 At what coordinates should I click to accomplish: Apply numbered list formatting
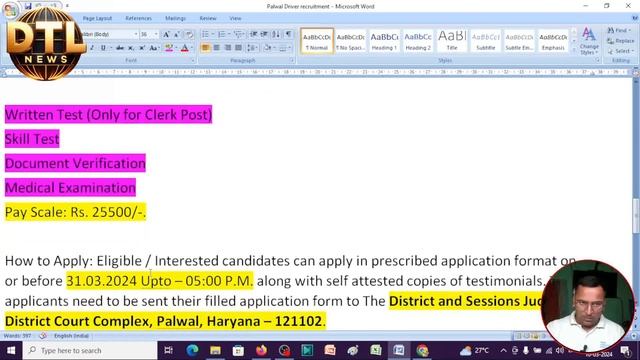click(x=221, y=35)
